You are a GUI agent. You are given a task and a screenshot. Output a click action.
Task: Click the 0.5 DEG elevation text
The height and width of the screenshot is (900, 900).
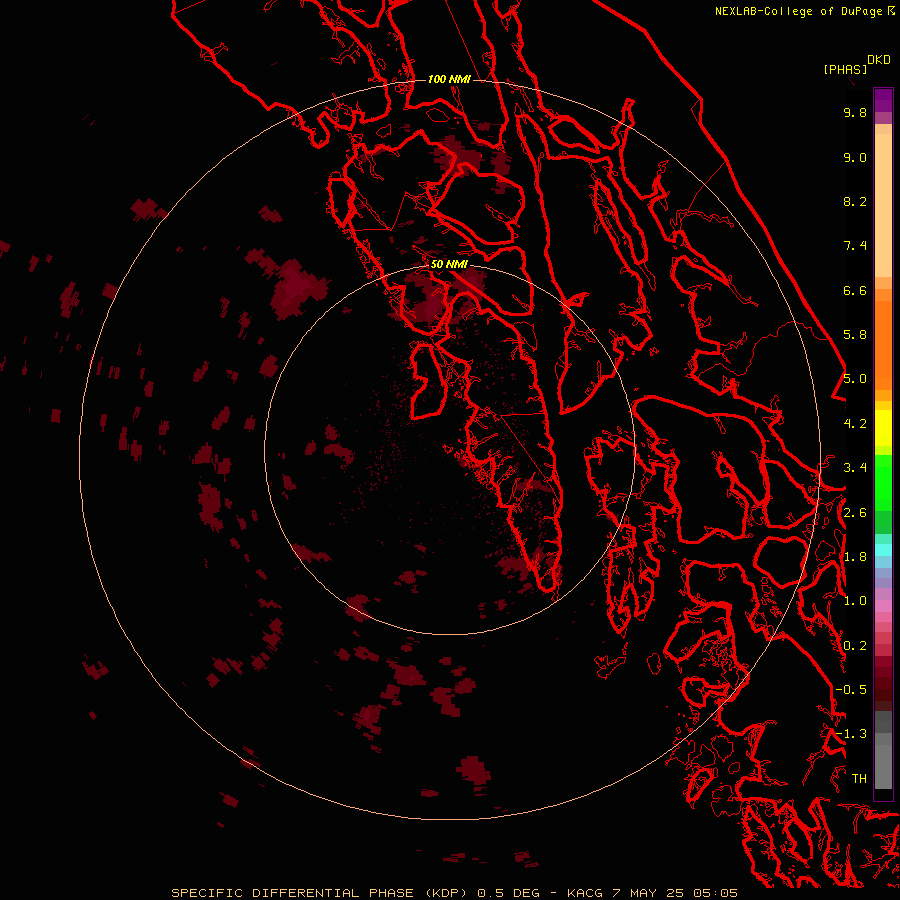click(509, 893)
